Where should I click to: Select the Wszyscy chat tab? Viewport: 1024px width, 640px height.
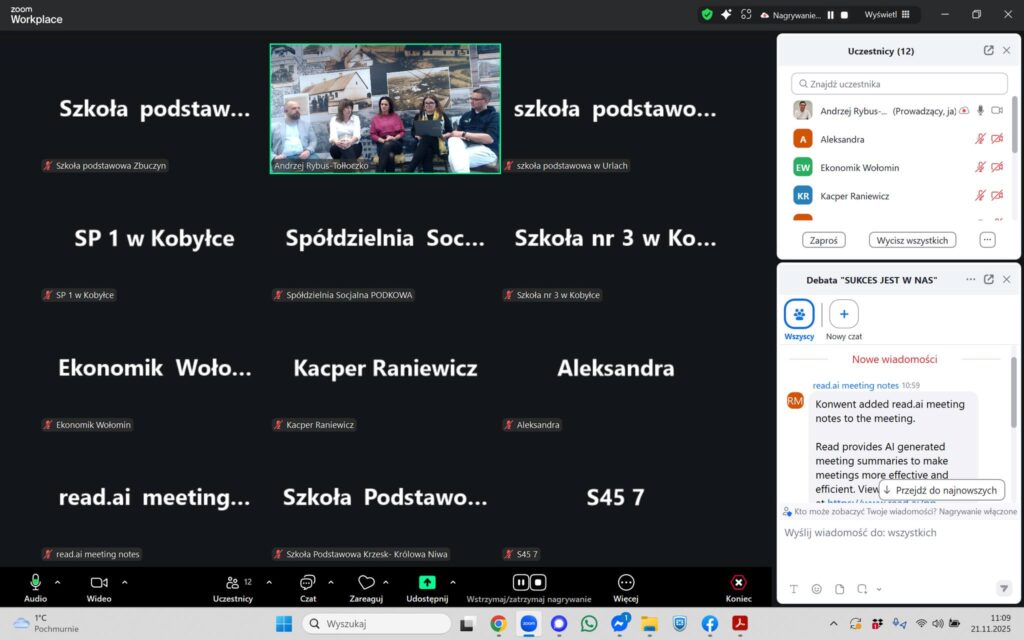coord(799,314)
